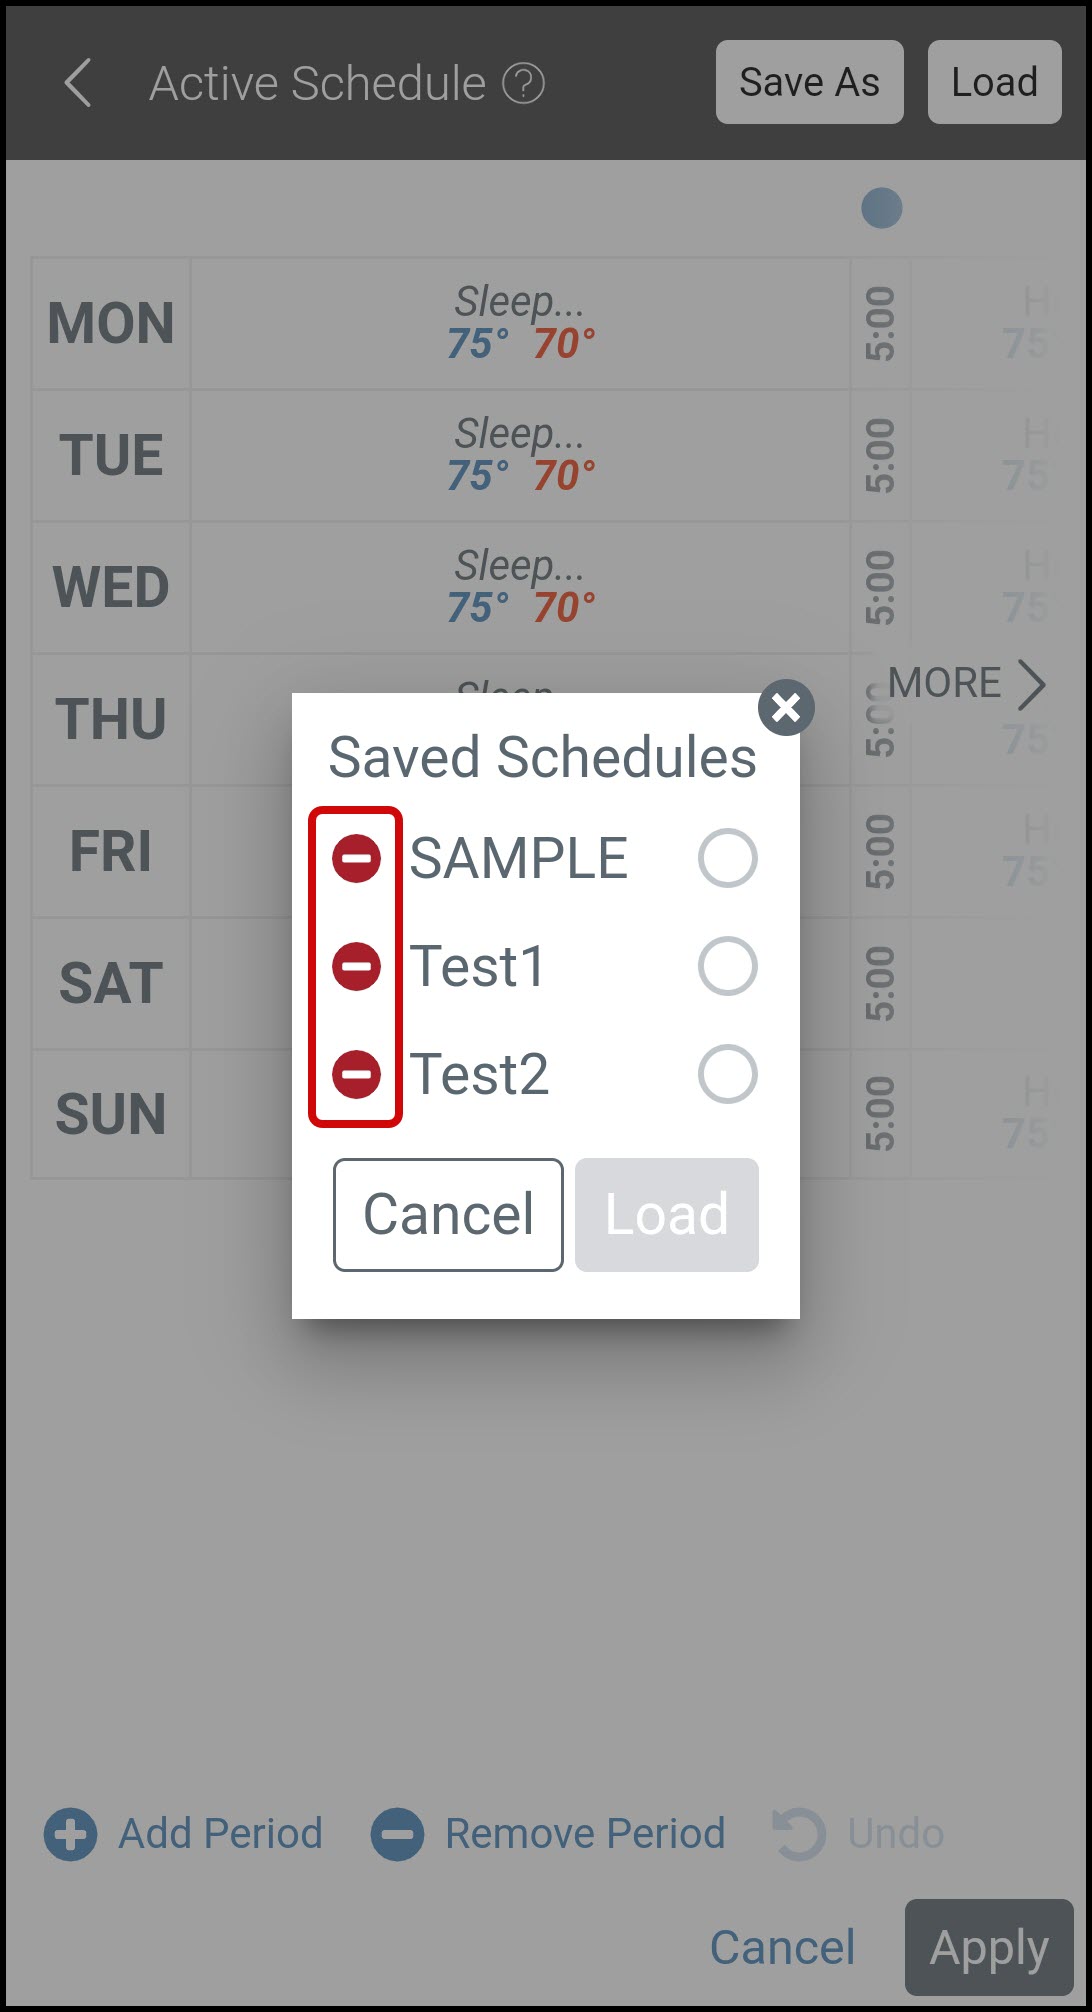Click the bottom Cancel link
This screenshot has height=2012, width=1092.
[782, 1947]
